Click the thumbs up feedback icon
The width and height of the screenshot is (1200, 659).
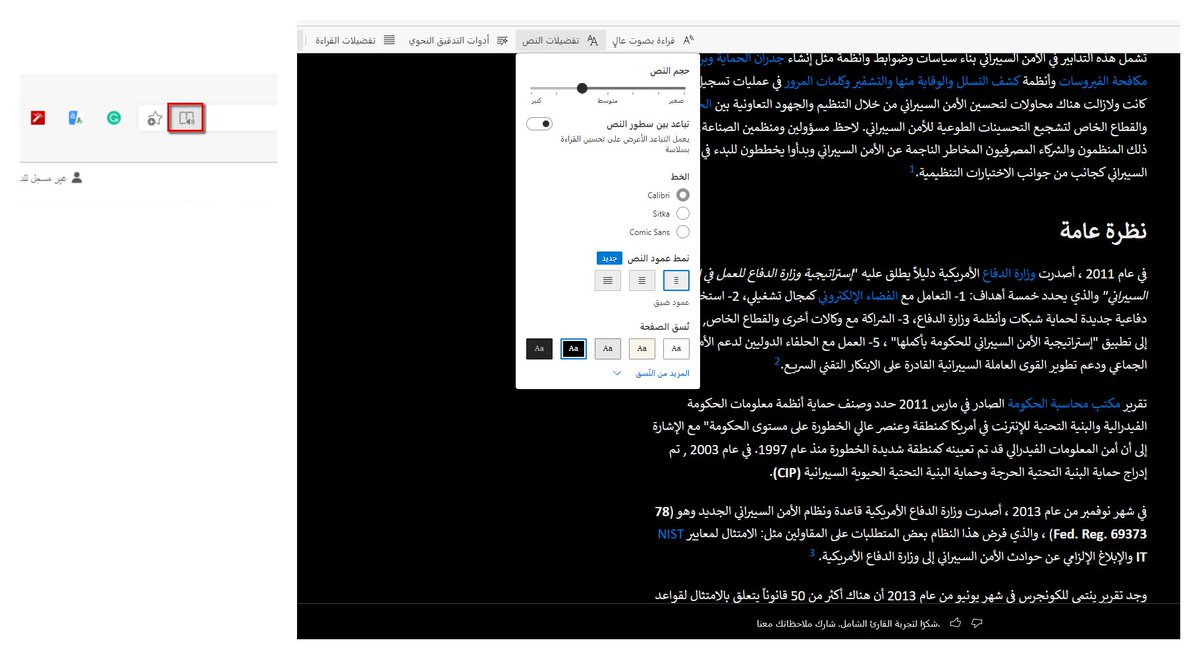coord(956,623)
